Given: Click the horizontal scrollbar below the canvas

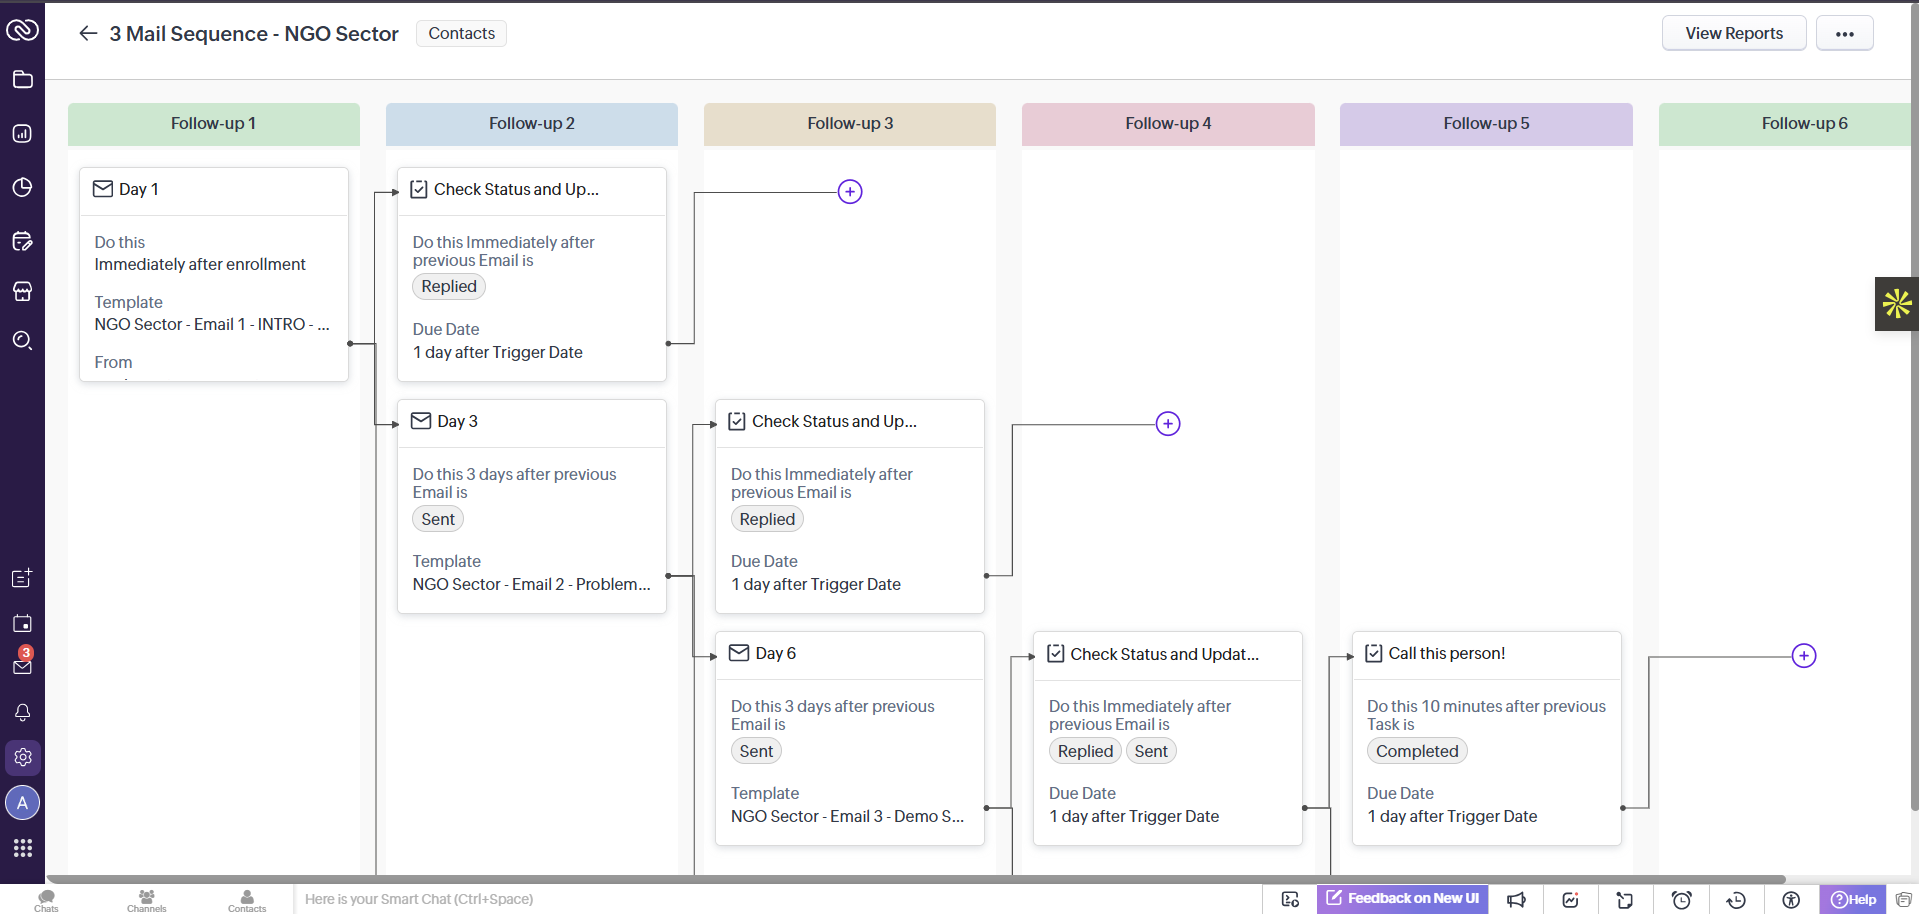Looking at the screenshot, I should pos(915,880).
